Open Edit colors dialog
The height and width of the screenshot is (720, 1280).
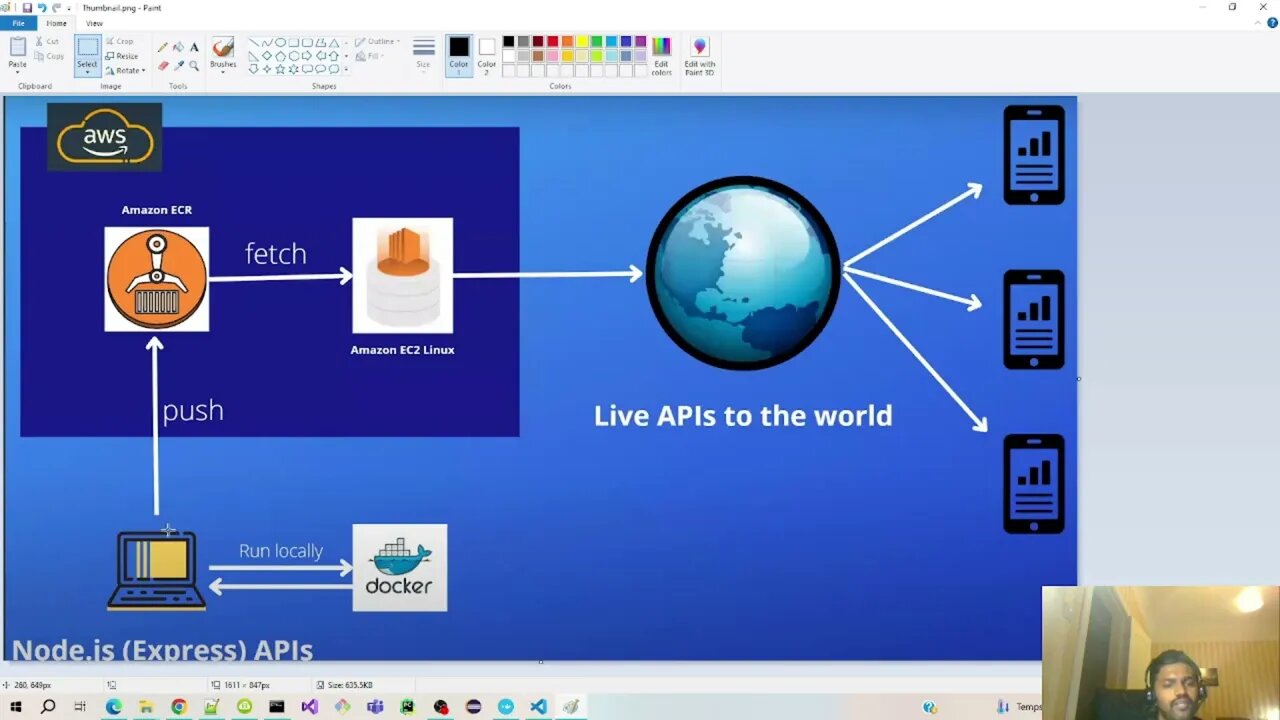tap(661, 55)
